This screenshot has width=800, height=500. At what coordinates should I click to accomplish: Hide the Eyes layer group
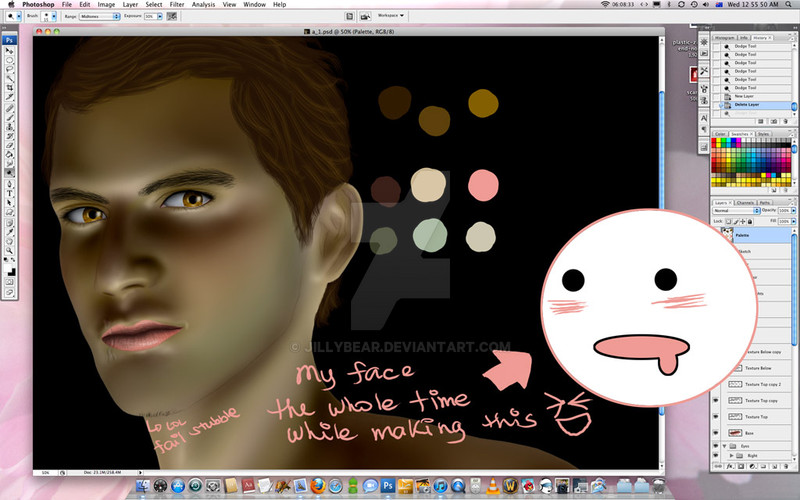point(716,446)
